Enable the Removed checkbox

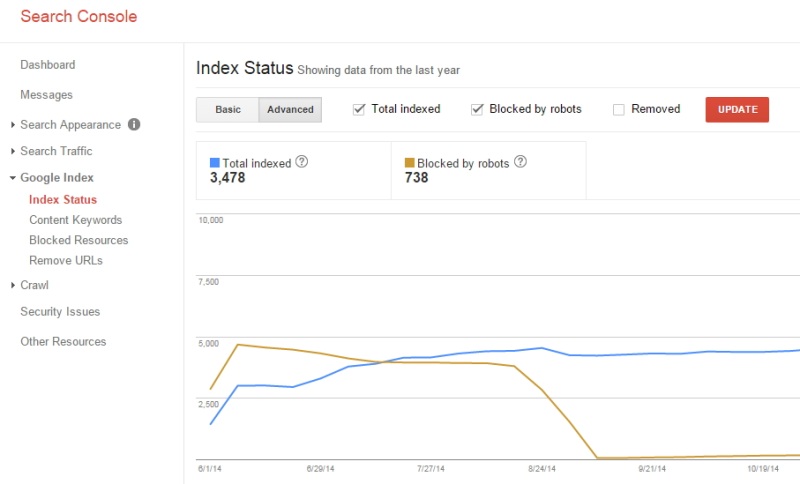pos(619,109)
